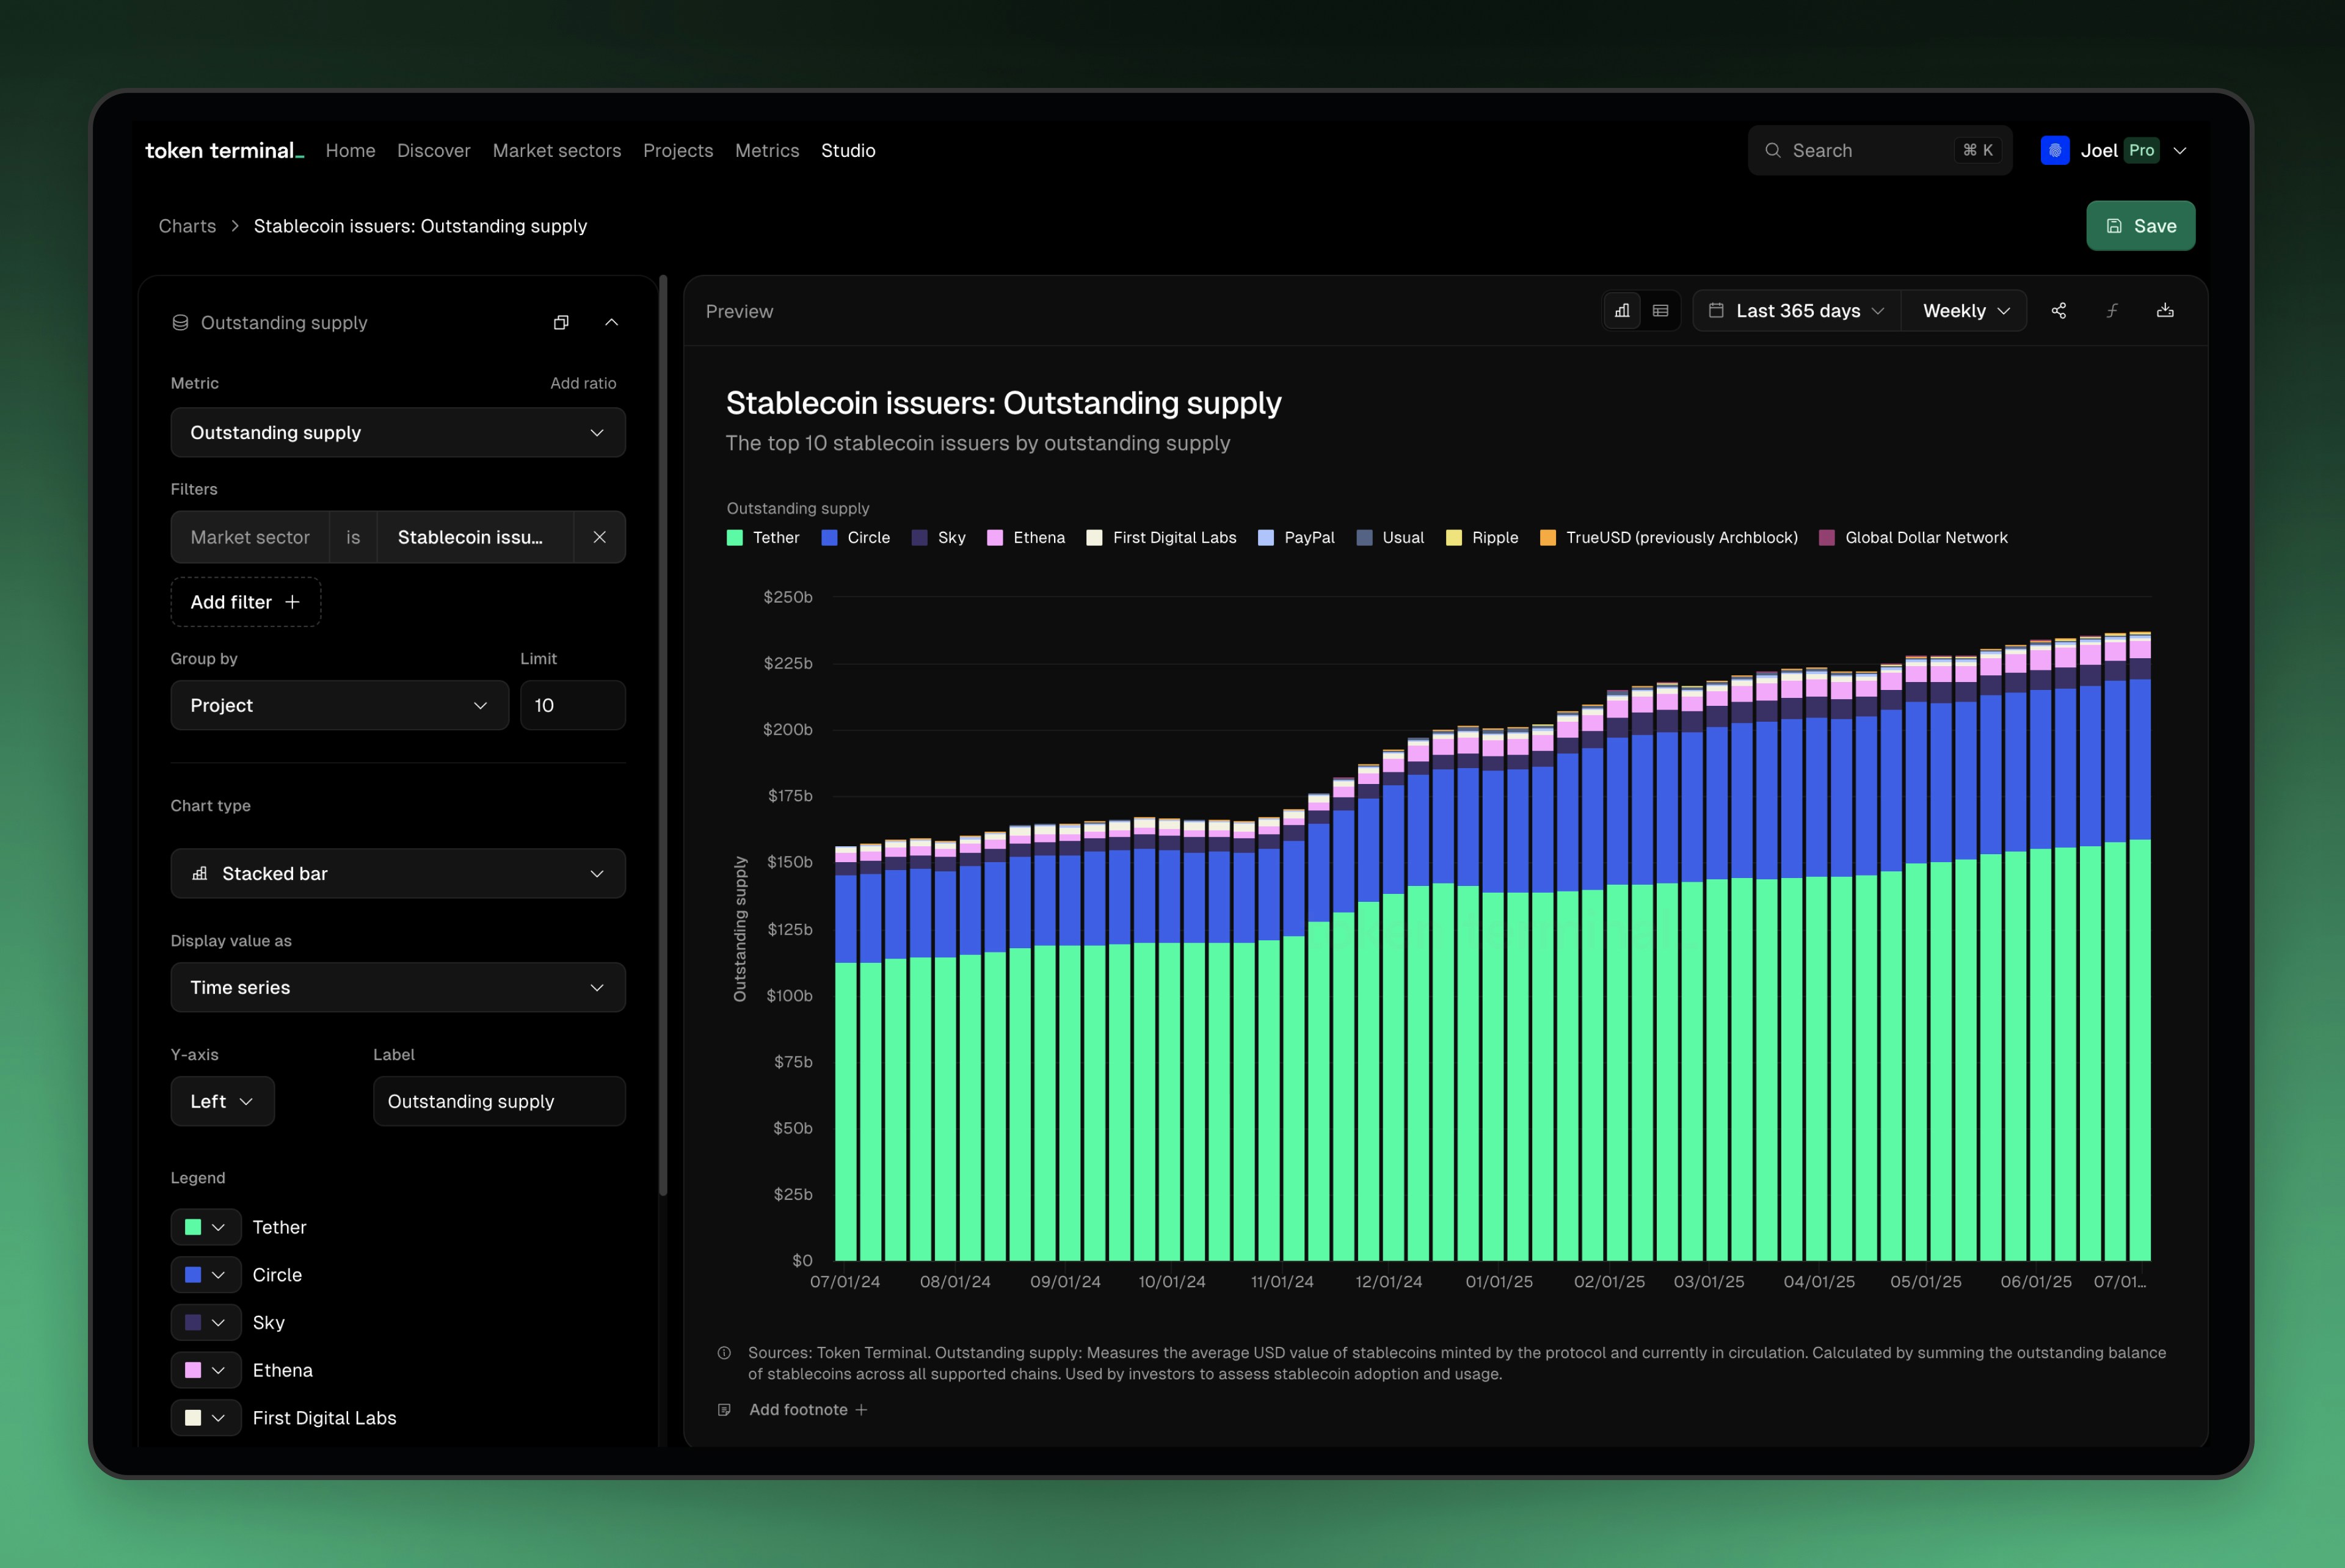Open the Discover nav item
The height and width of the screenshot is (1568, 2345).
[433, 150]
